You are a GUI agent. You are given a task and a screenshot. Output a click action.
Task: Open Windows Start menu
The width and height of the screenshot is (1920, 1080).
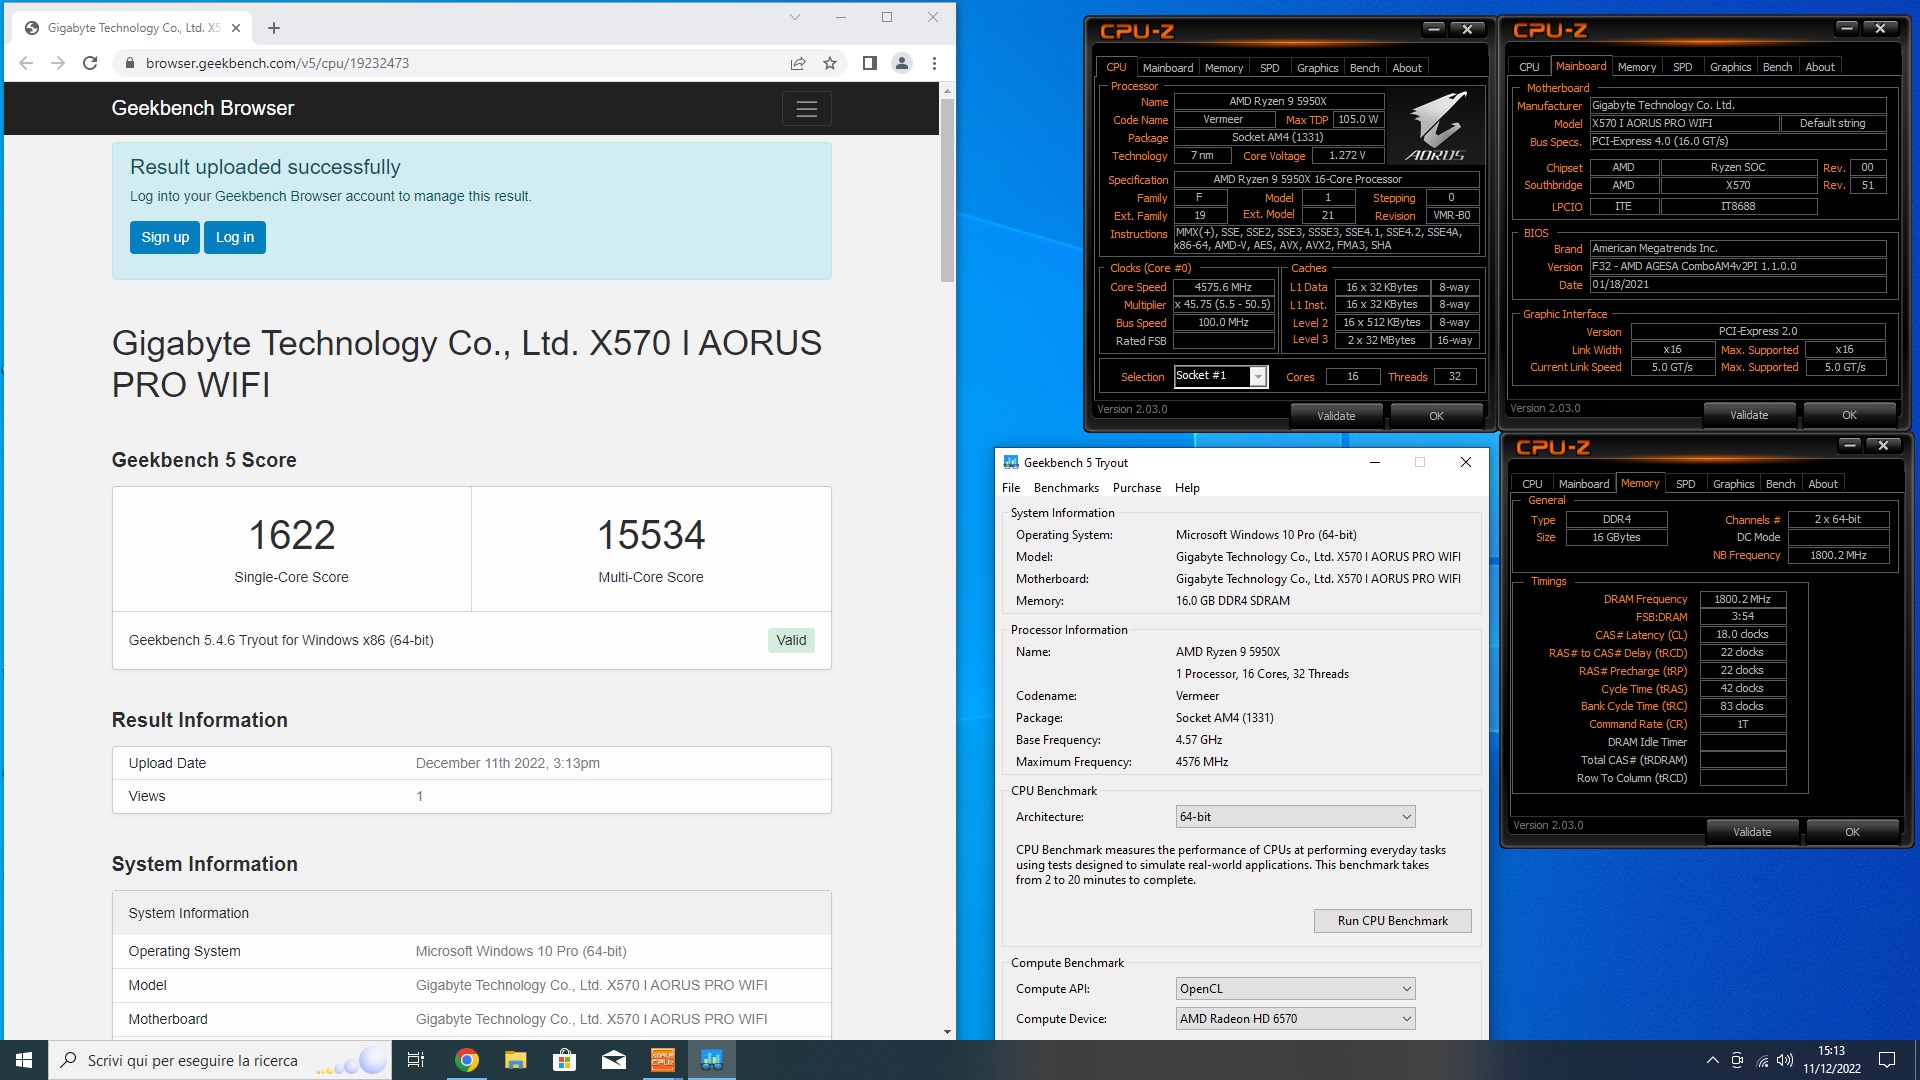(x=24, y=1060)
